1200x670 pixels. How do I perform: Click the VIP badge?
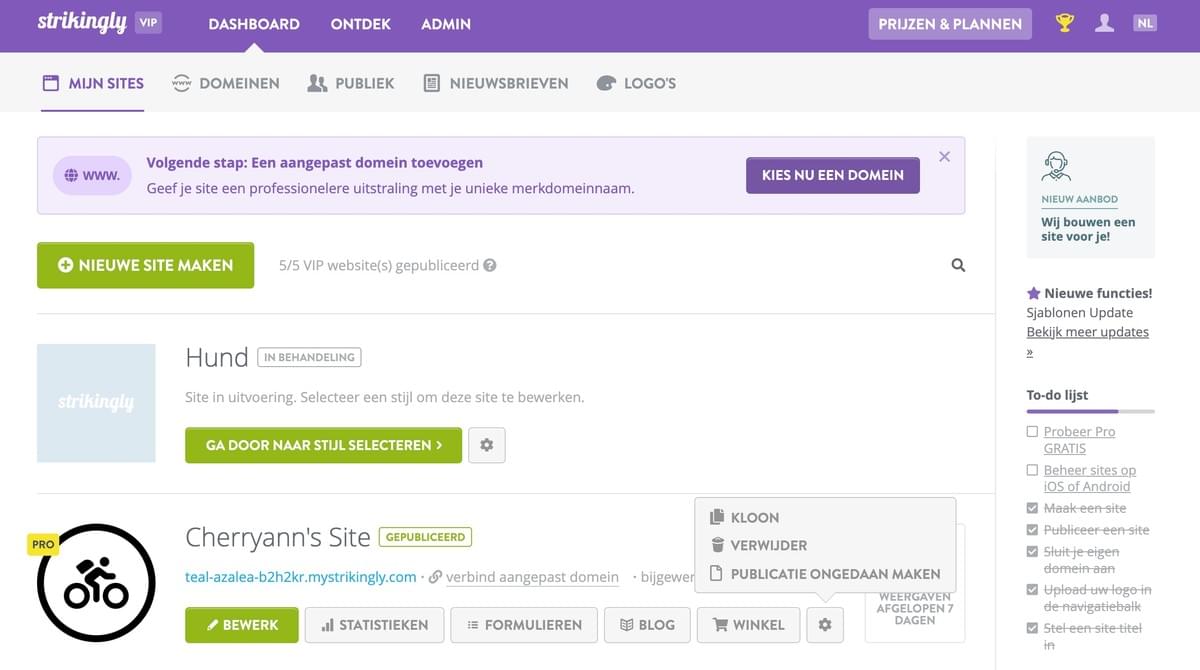[x=148, y=22]
